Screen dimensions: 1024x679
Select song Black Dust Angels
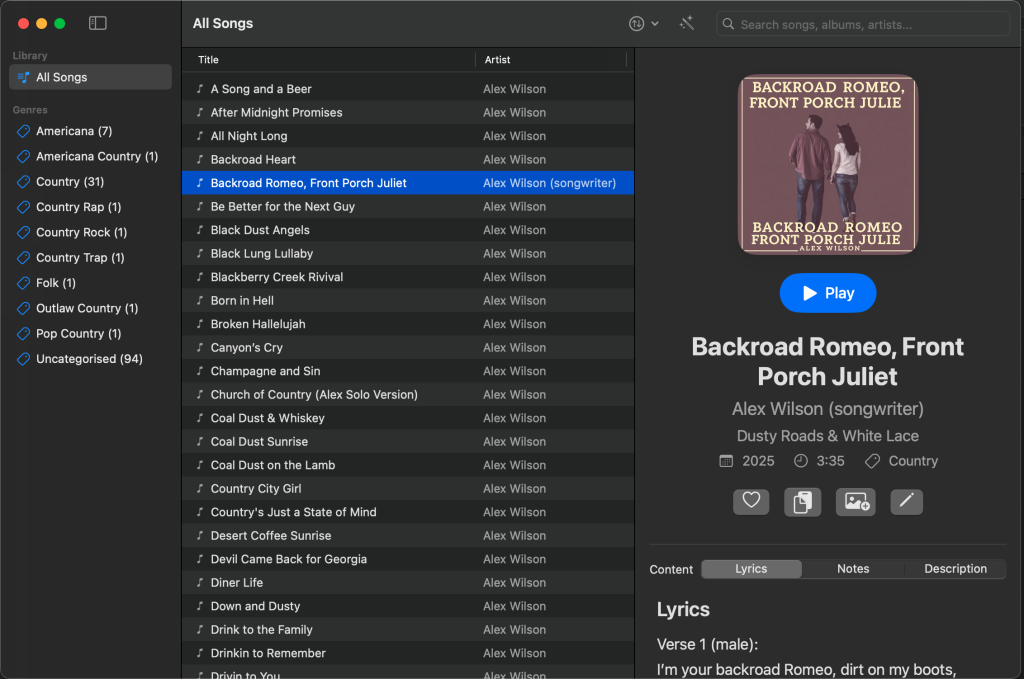pos(408,230)
